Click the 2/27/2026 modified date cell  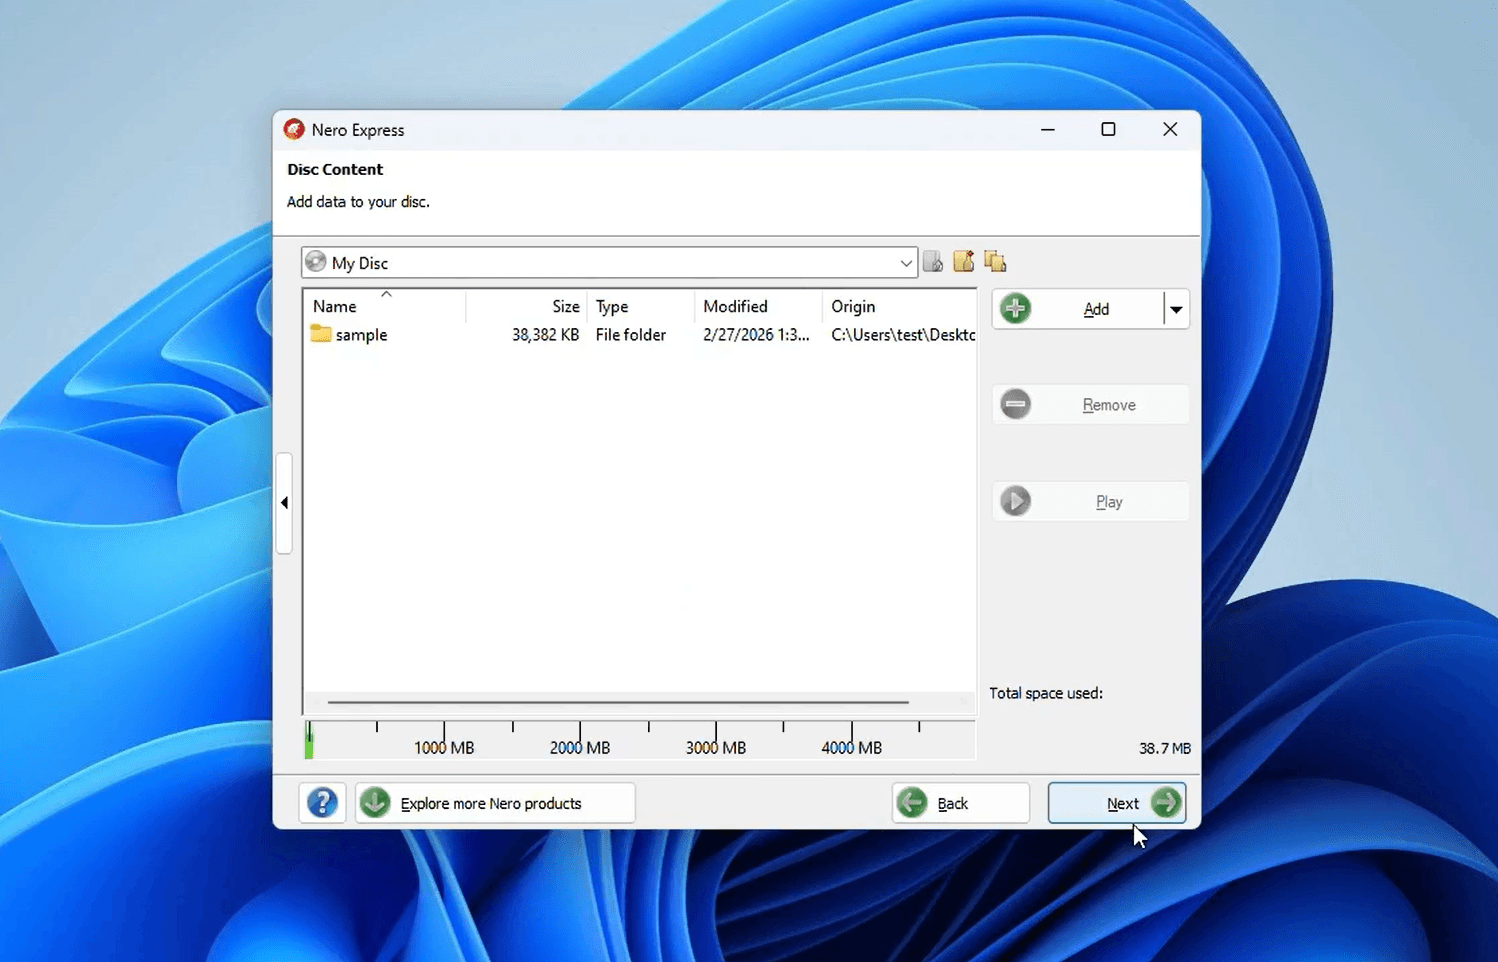(x=756, y=335)
